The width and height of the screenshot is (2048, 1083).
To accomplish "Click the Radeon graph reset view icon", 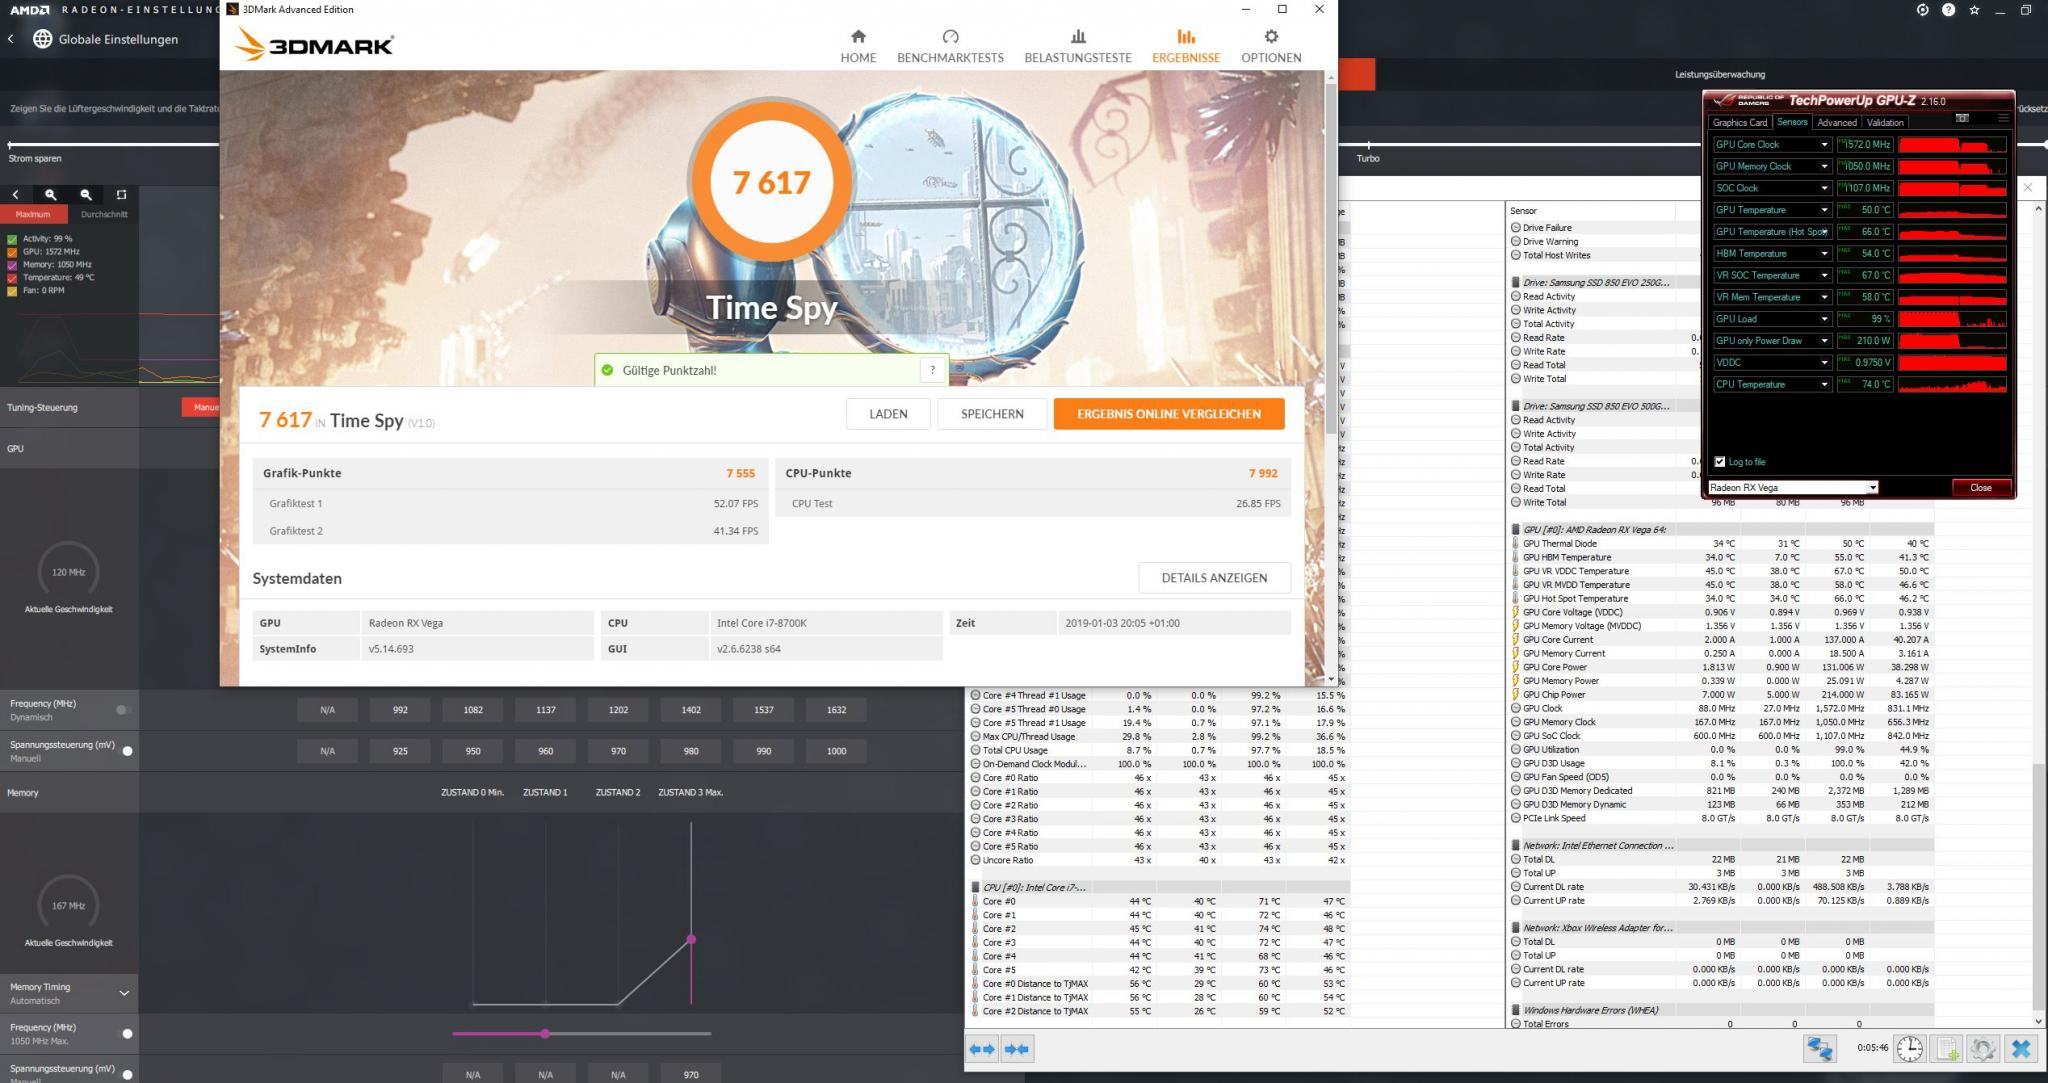I will pyautogui.click(x=121, y=194).
